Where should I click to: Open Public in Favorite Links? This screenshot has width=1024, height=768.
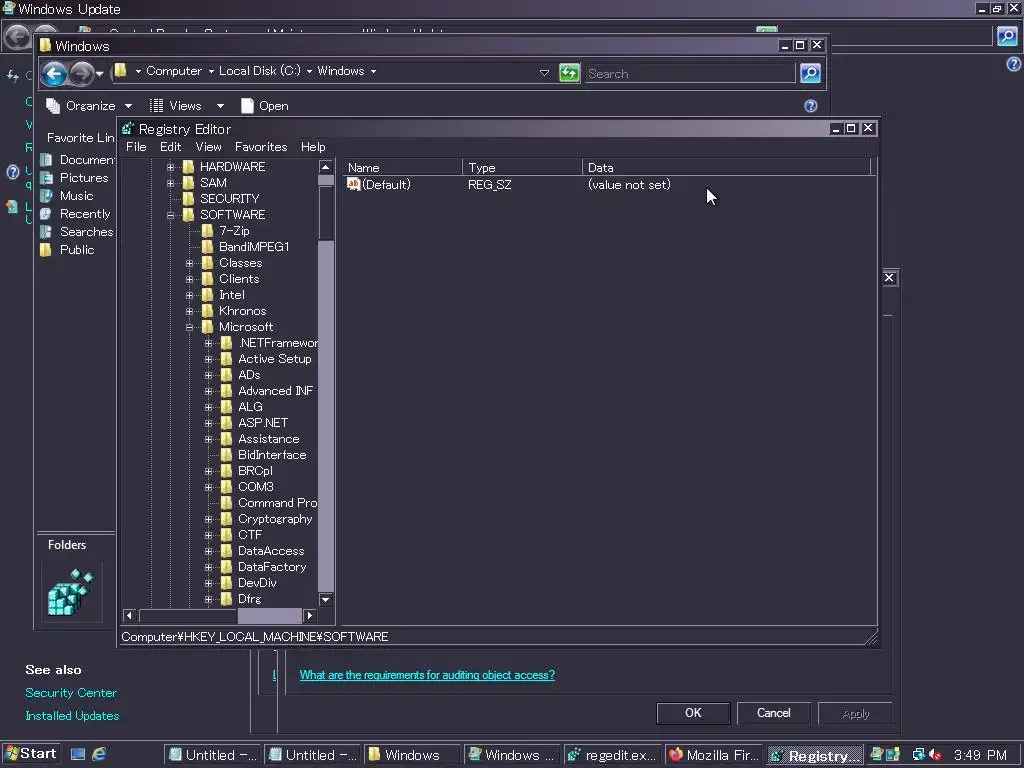tap(77, 250)
